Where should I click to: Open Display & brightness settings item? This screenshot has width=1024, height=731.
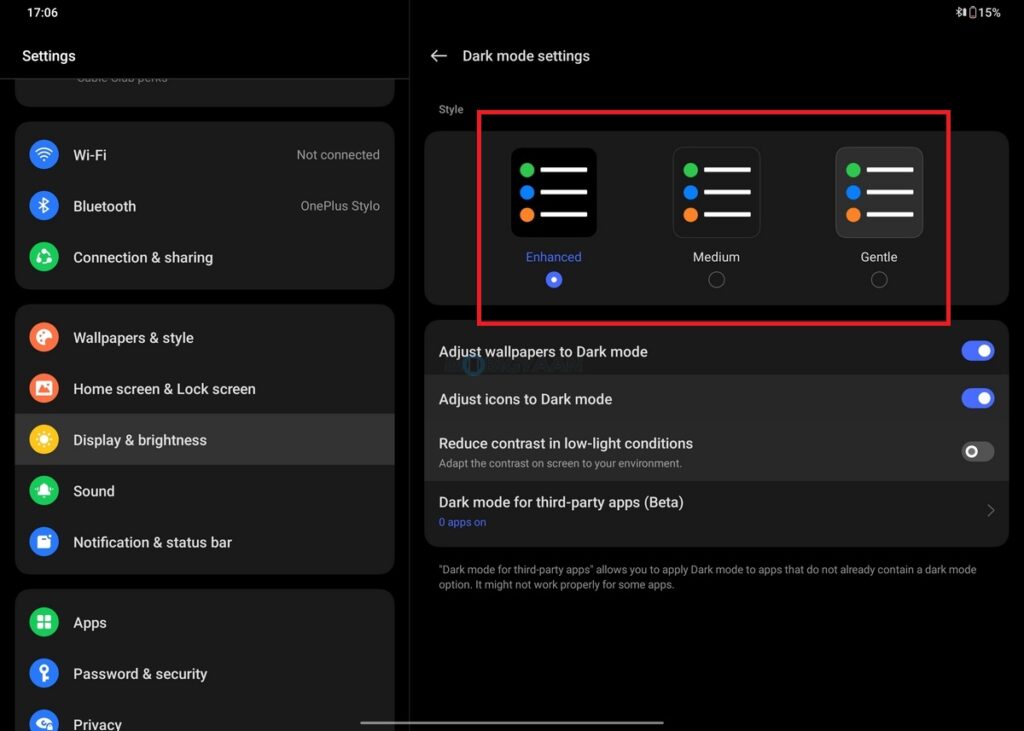140,440
